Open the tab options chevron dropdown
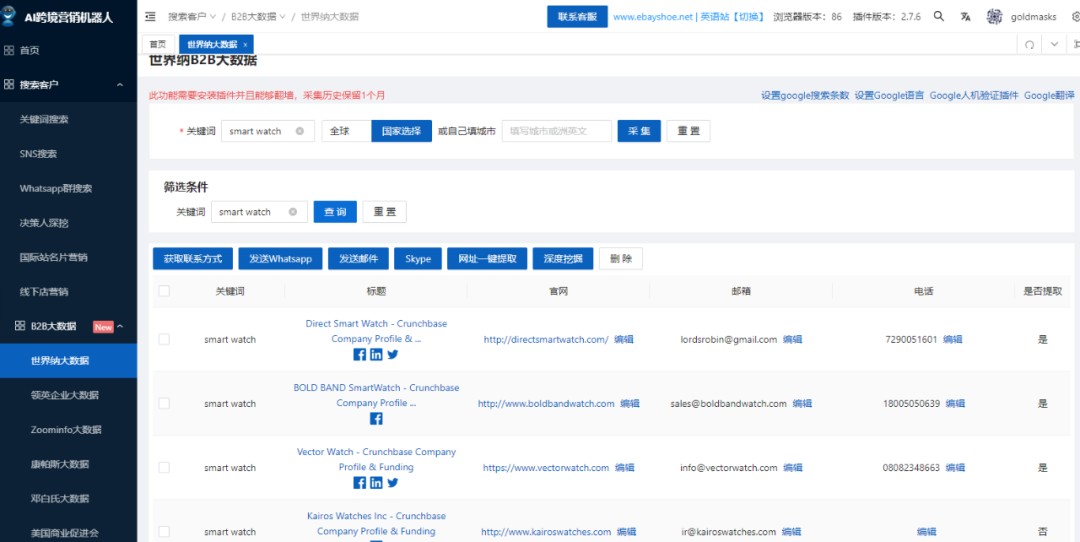This screenshot has width=1080, height=542. click(1055, 44)
